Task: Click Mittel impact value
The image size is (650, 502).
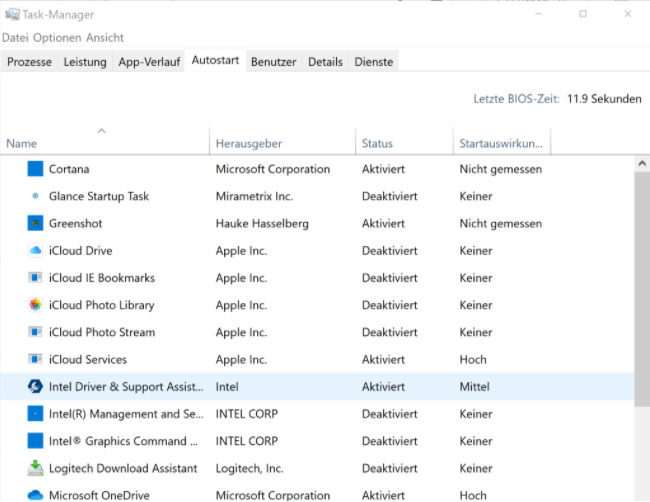Action: 475,387
